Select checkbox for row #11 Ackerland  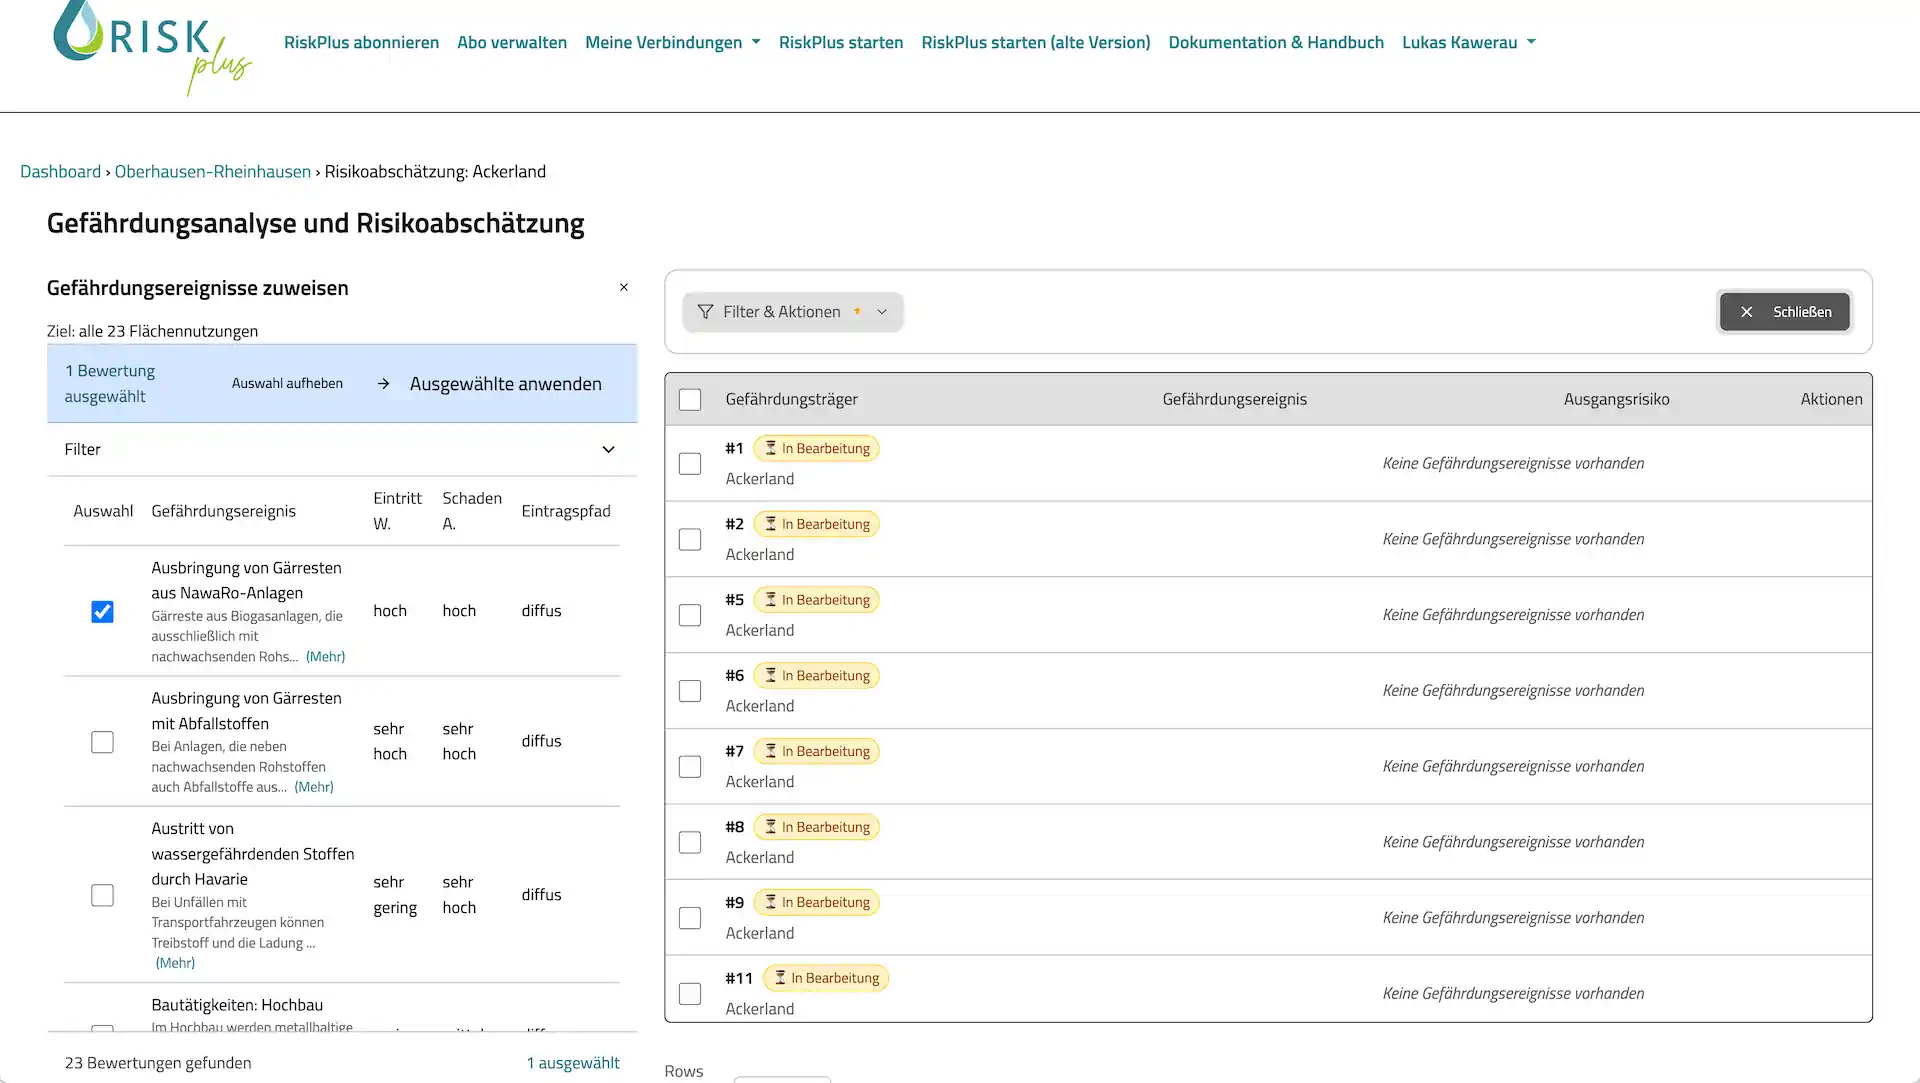click(690, 994)
